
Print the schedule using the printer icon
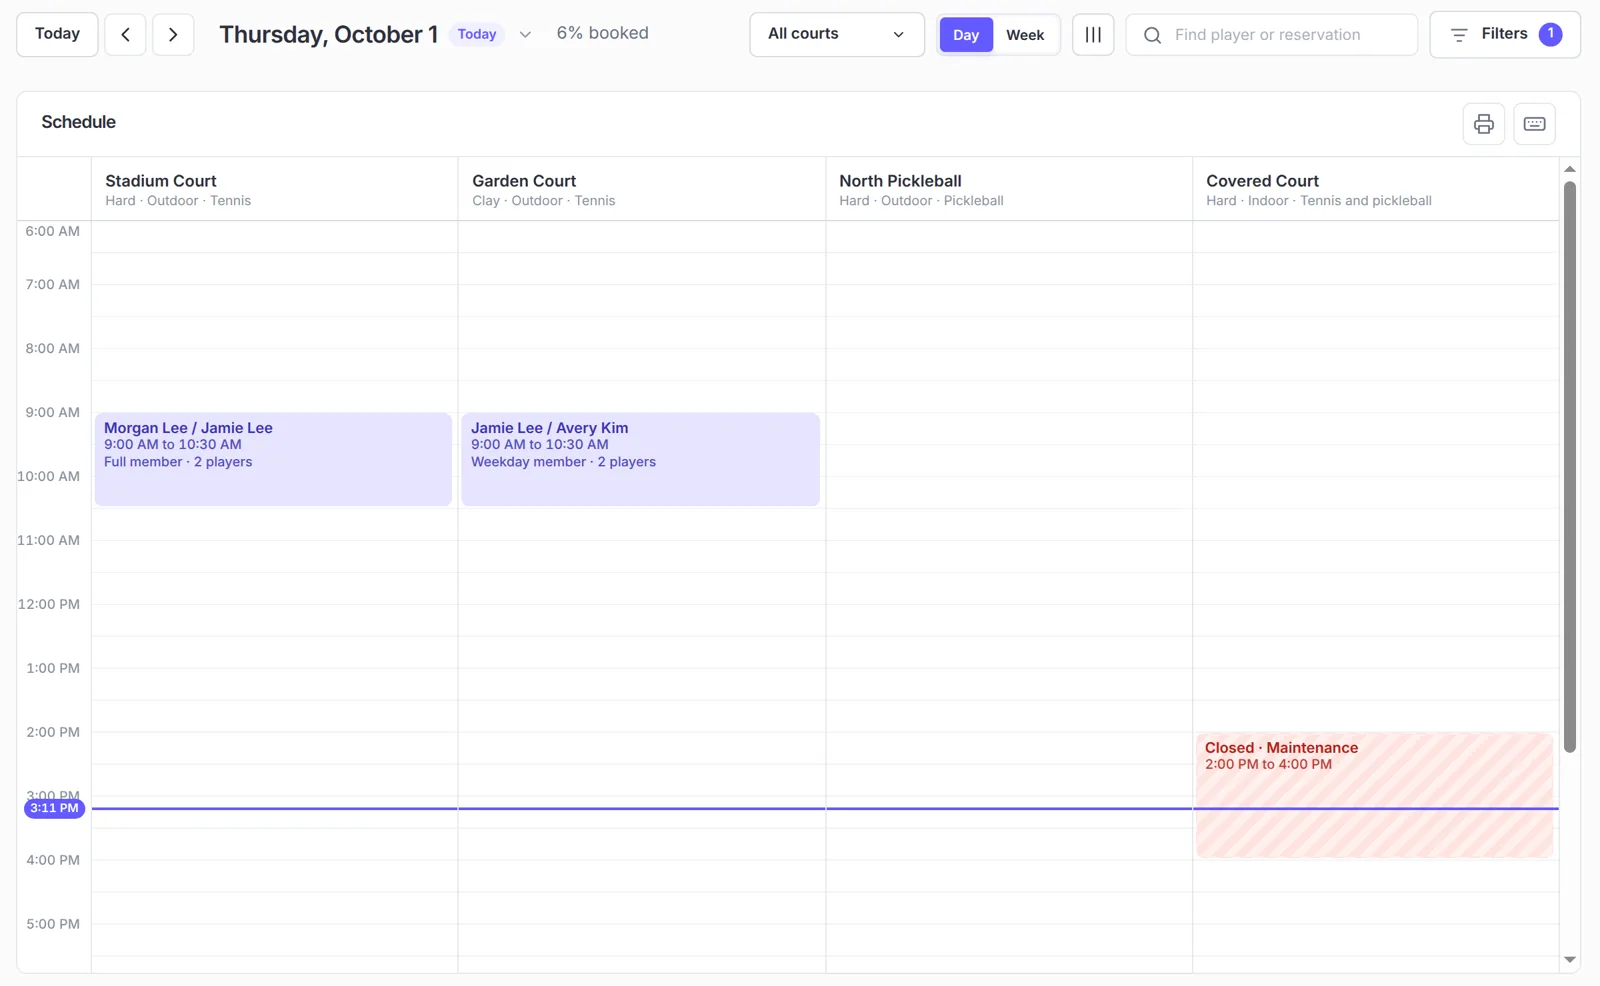1484,124
